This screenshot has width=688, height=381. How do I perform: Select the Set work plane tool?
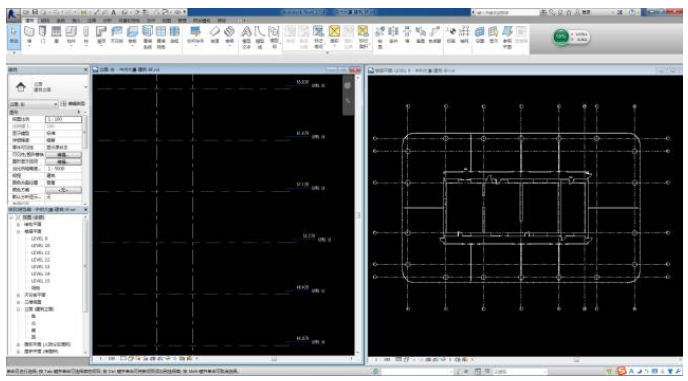(480, 35)
